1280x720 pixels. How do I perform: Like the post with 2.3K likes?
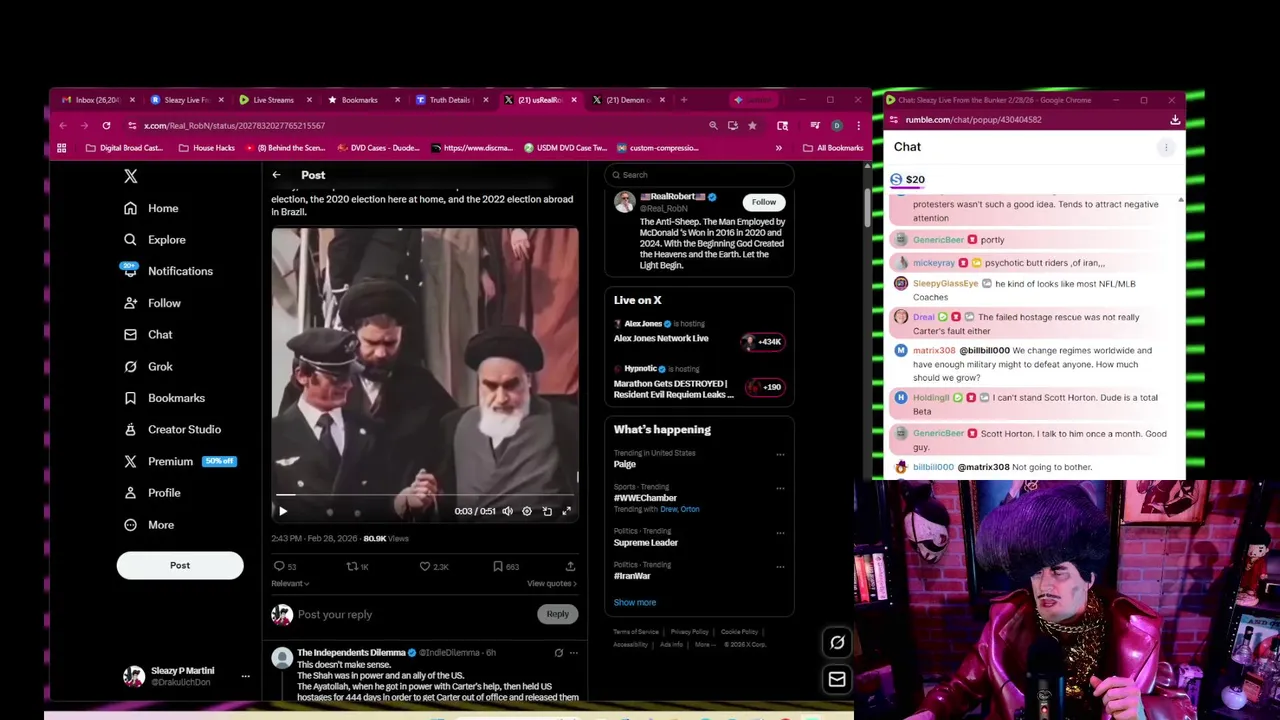434,567
